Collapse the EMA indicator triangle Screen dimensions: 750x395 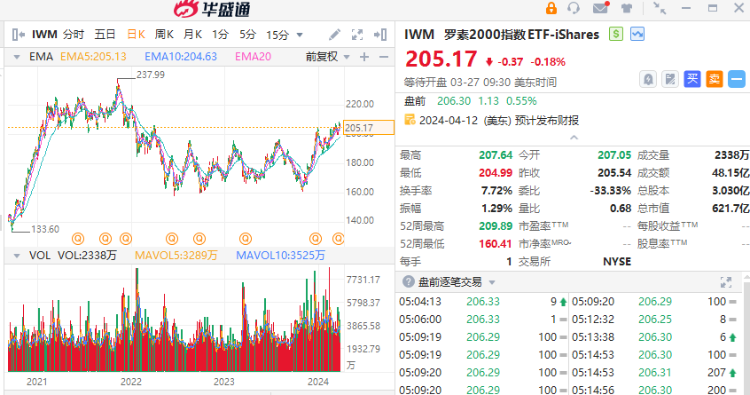(x=17, y=57)
